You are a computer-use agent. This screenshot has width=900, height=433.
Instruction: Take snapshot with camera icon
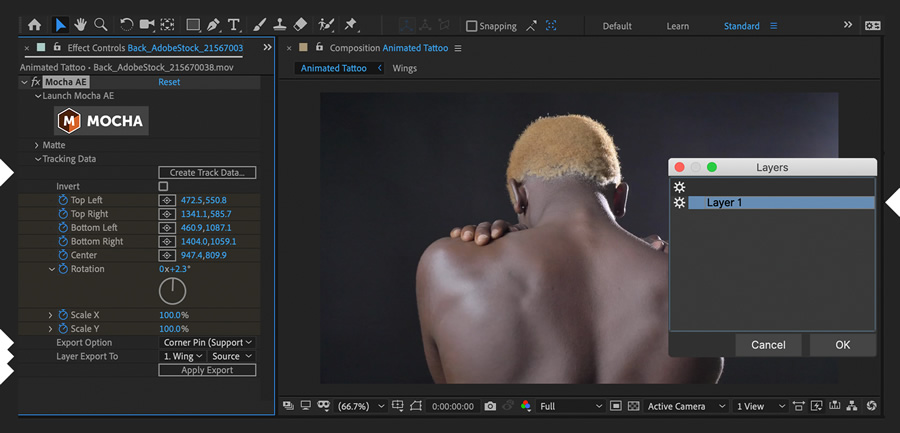point(490,407)
